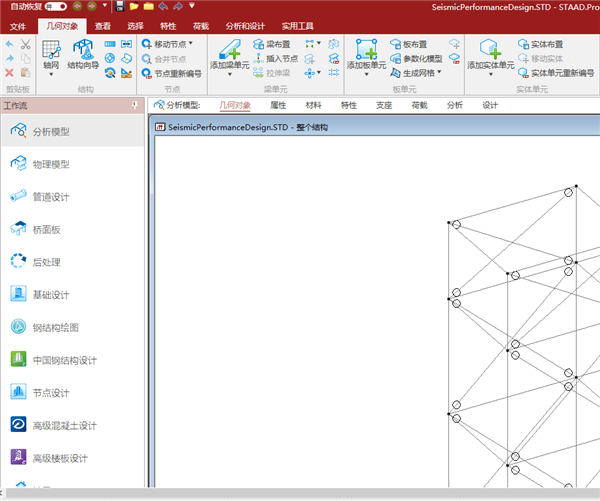Click the blue ruler bar icon in 结构 group
Image resolution: width=600 pixels, height=501 pixels.
click(x=110, y=44)
